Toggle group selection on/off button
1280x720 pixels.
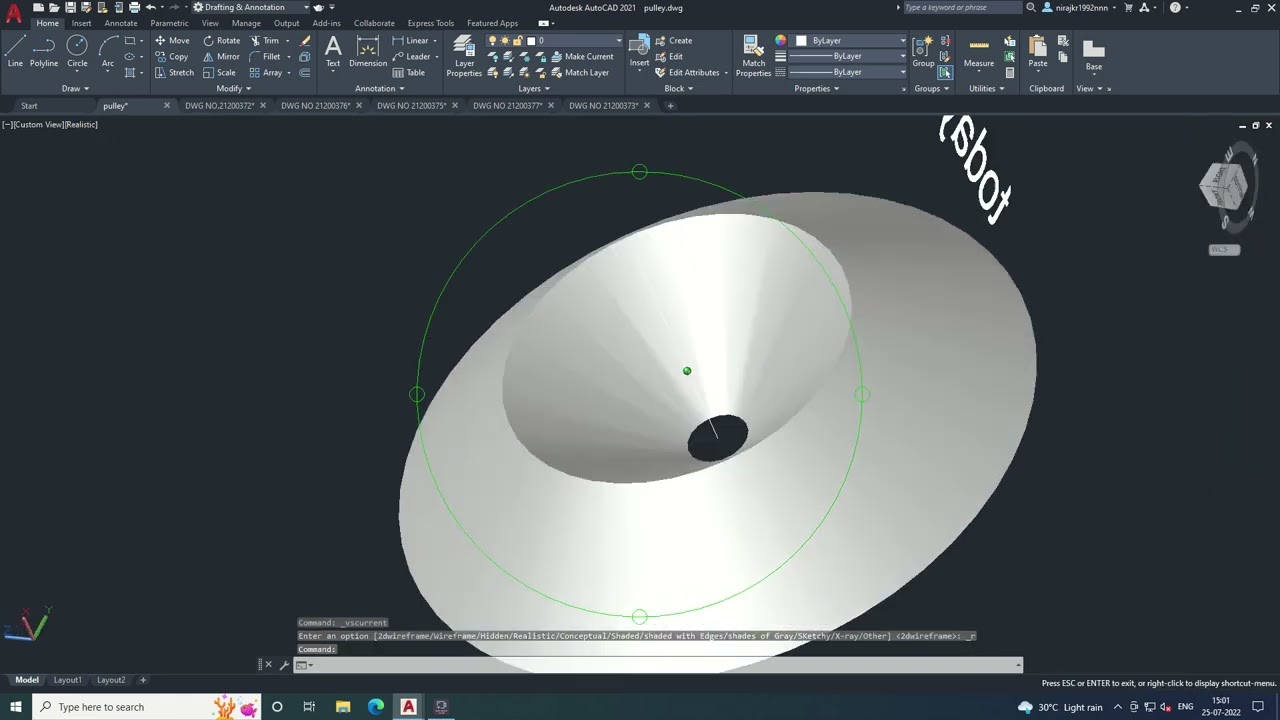tap(944, 72)
